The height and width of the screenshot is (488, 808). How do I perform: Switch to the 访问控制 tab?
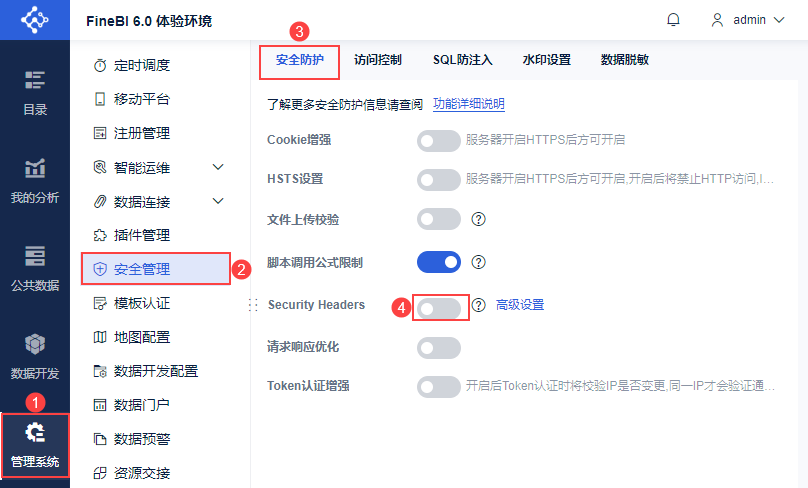(x=378, y=60)
